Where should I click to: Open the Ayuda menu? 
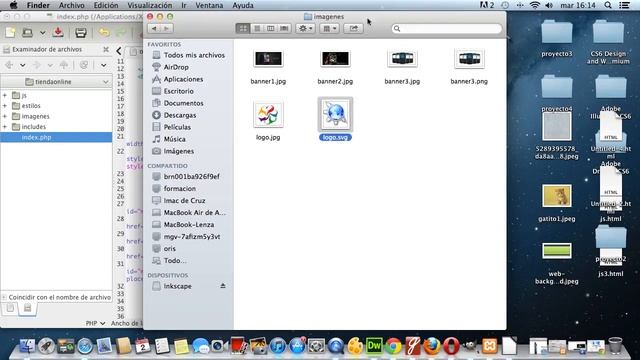[x=243, y=5]
